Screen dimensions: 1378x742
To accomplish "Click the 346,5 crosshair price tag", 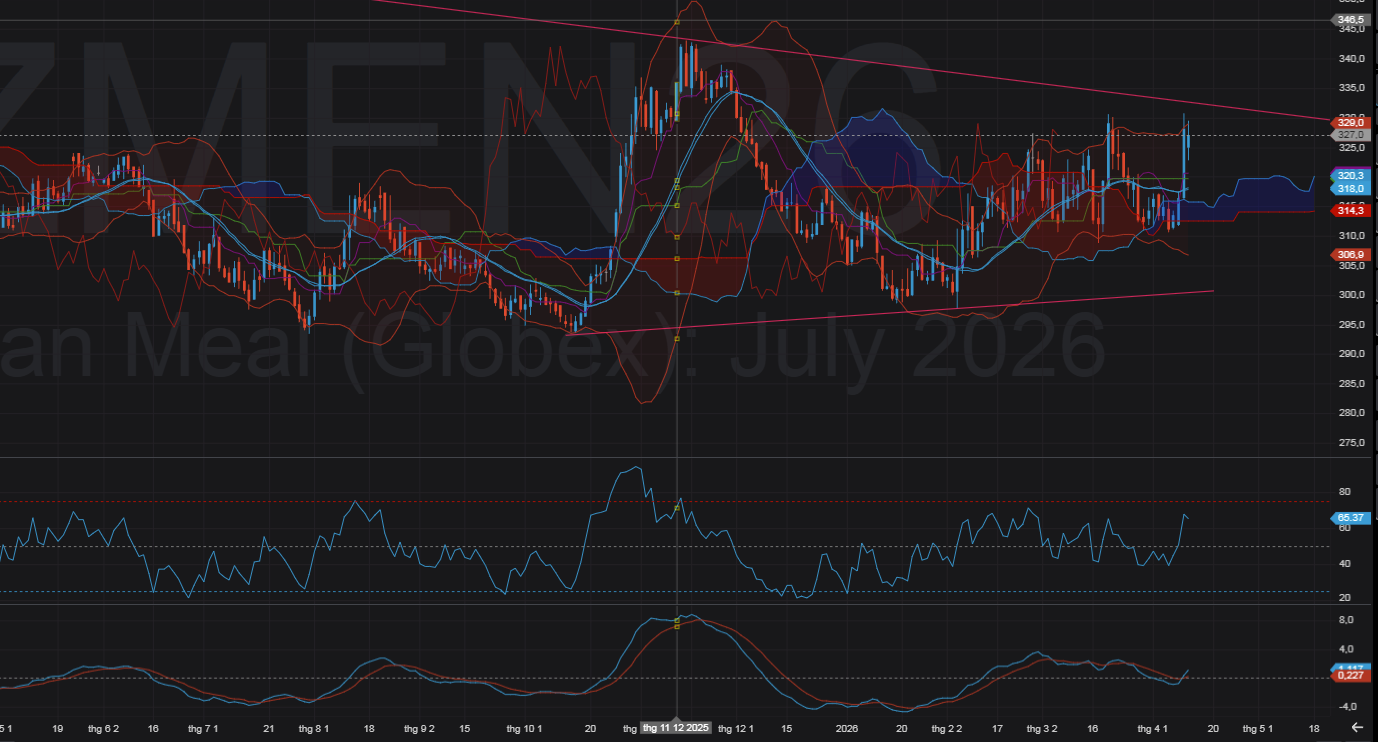I will 1349,20.
